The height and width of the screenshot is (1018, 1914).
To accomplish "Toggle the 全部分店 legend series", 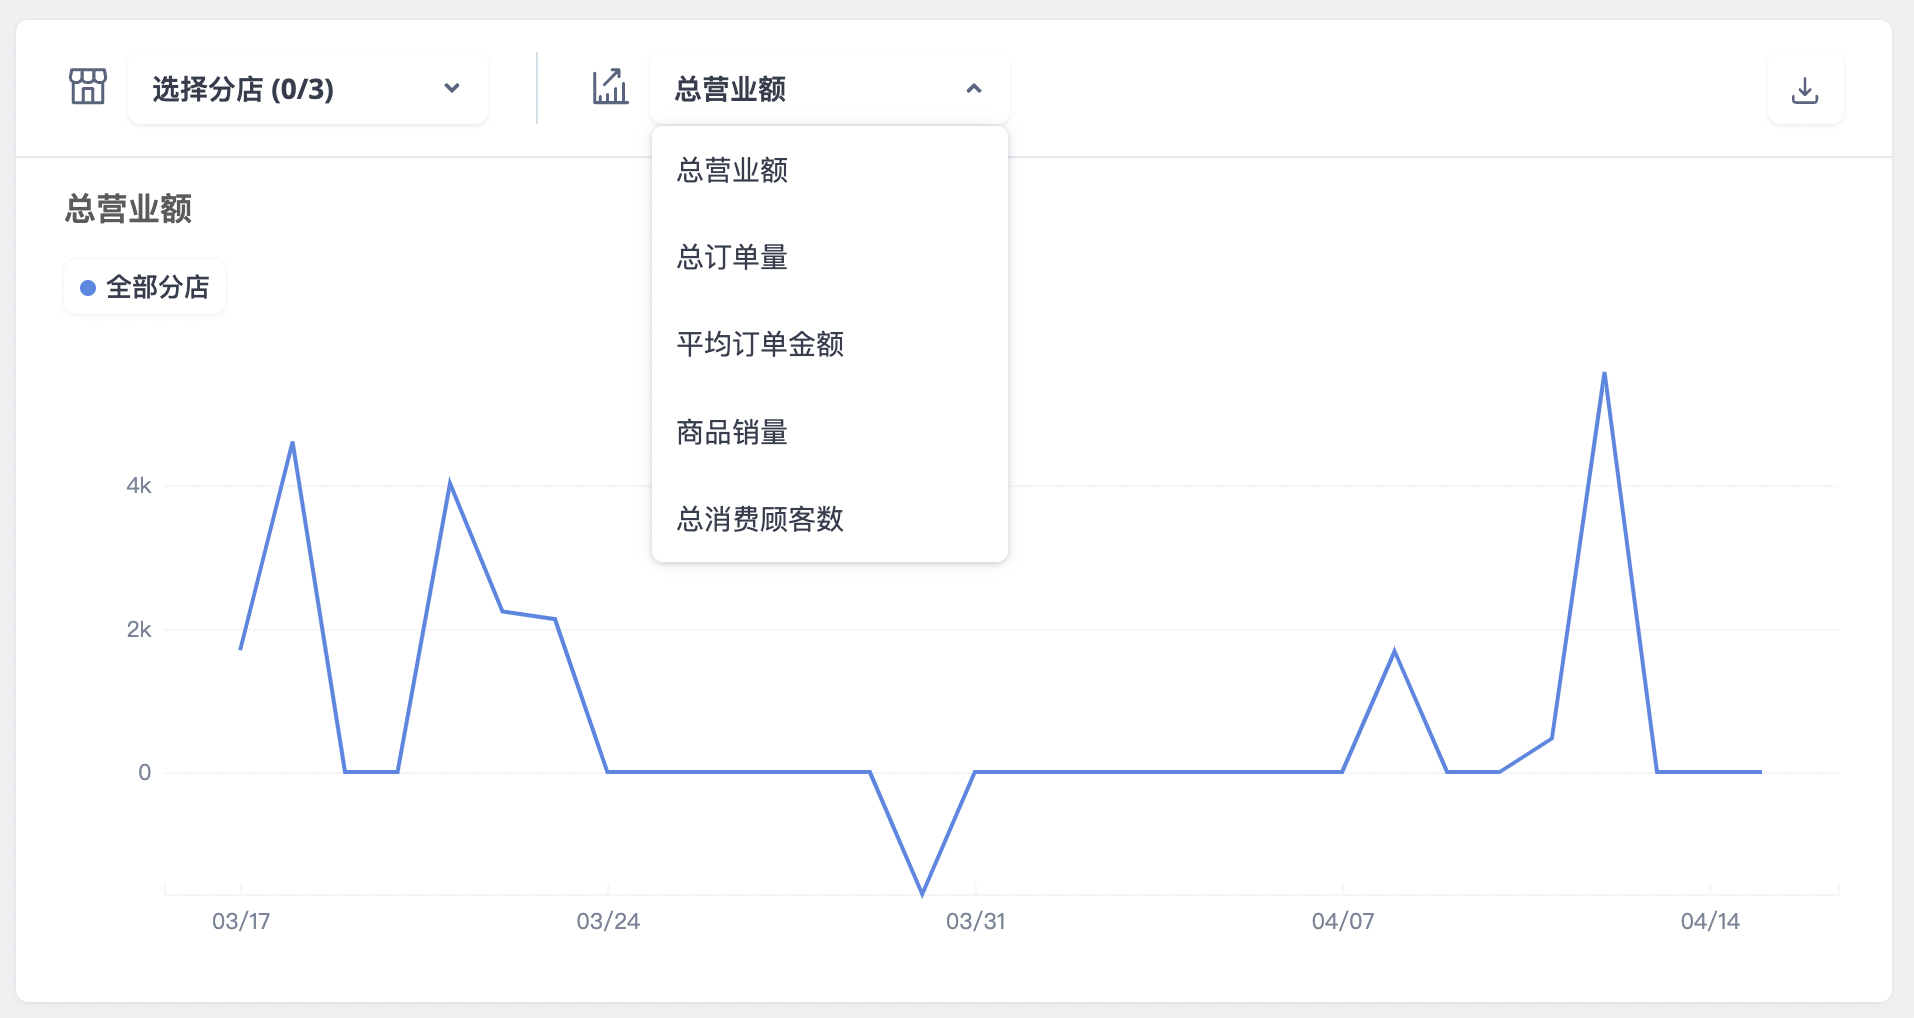I will pyautogui.click(x=145, y=287).
